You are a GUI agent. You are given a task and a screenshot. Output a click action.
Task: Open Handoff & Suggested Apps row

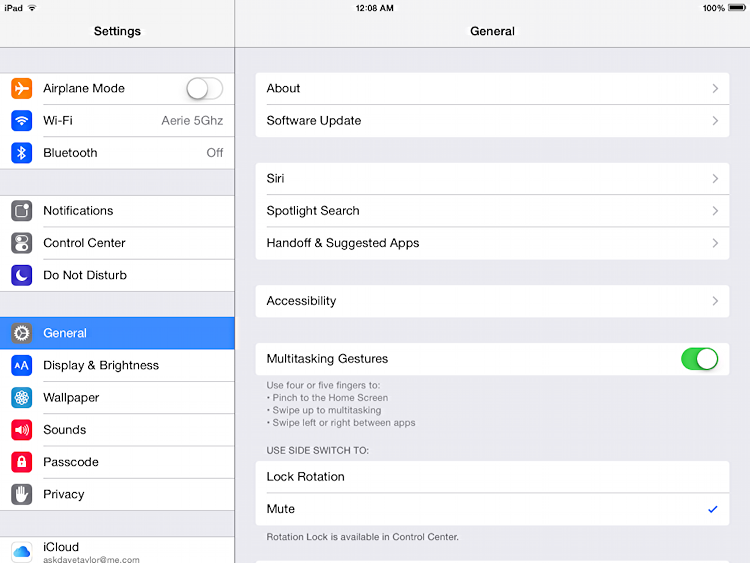492,243
